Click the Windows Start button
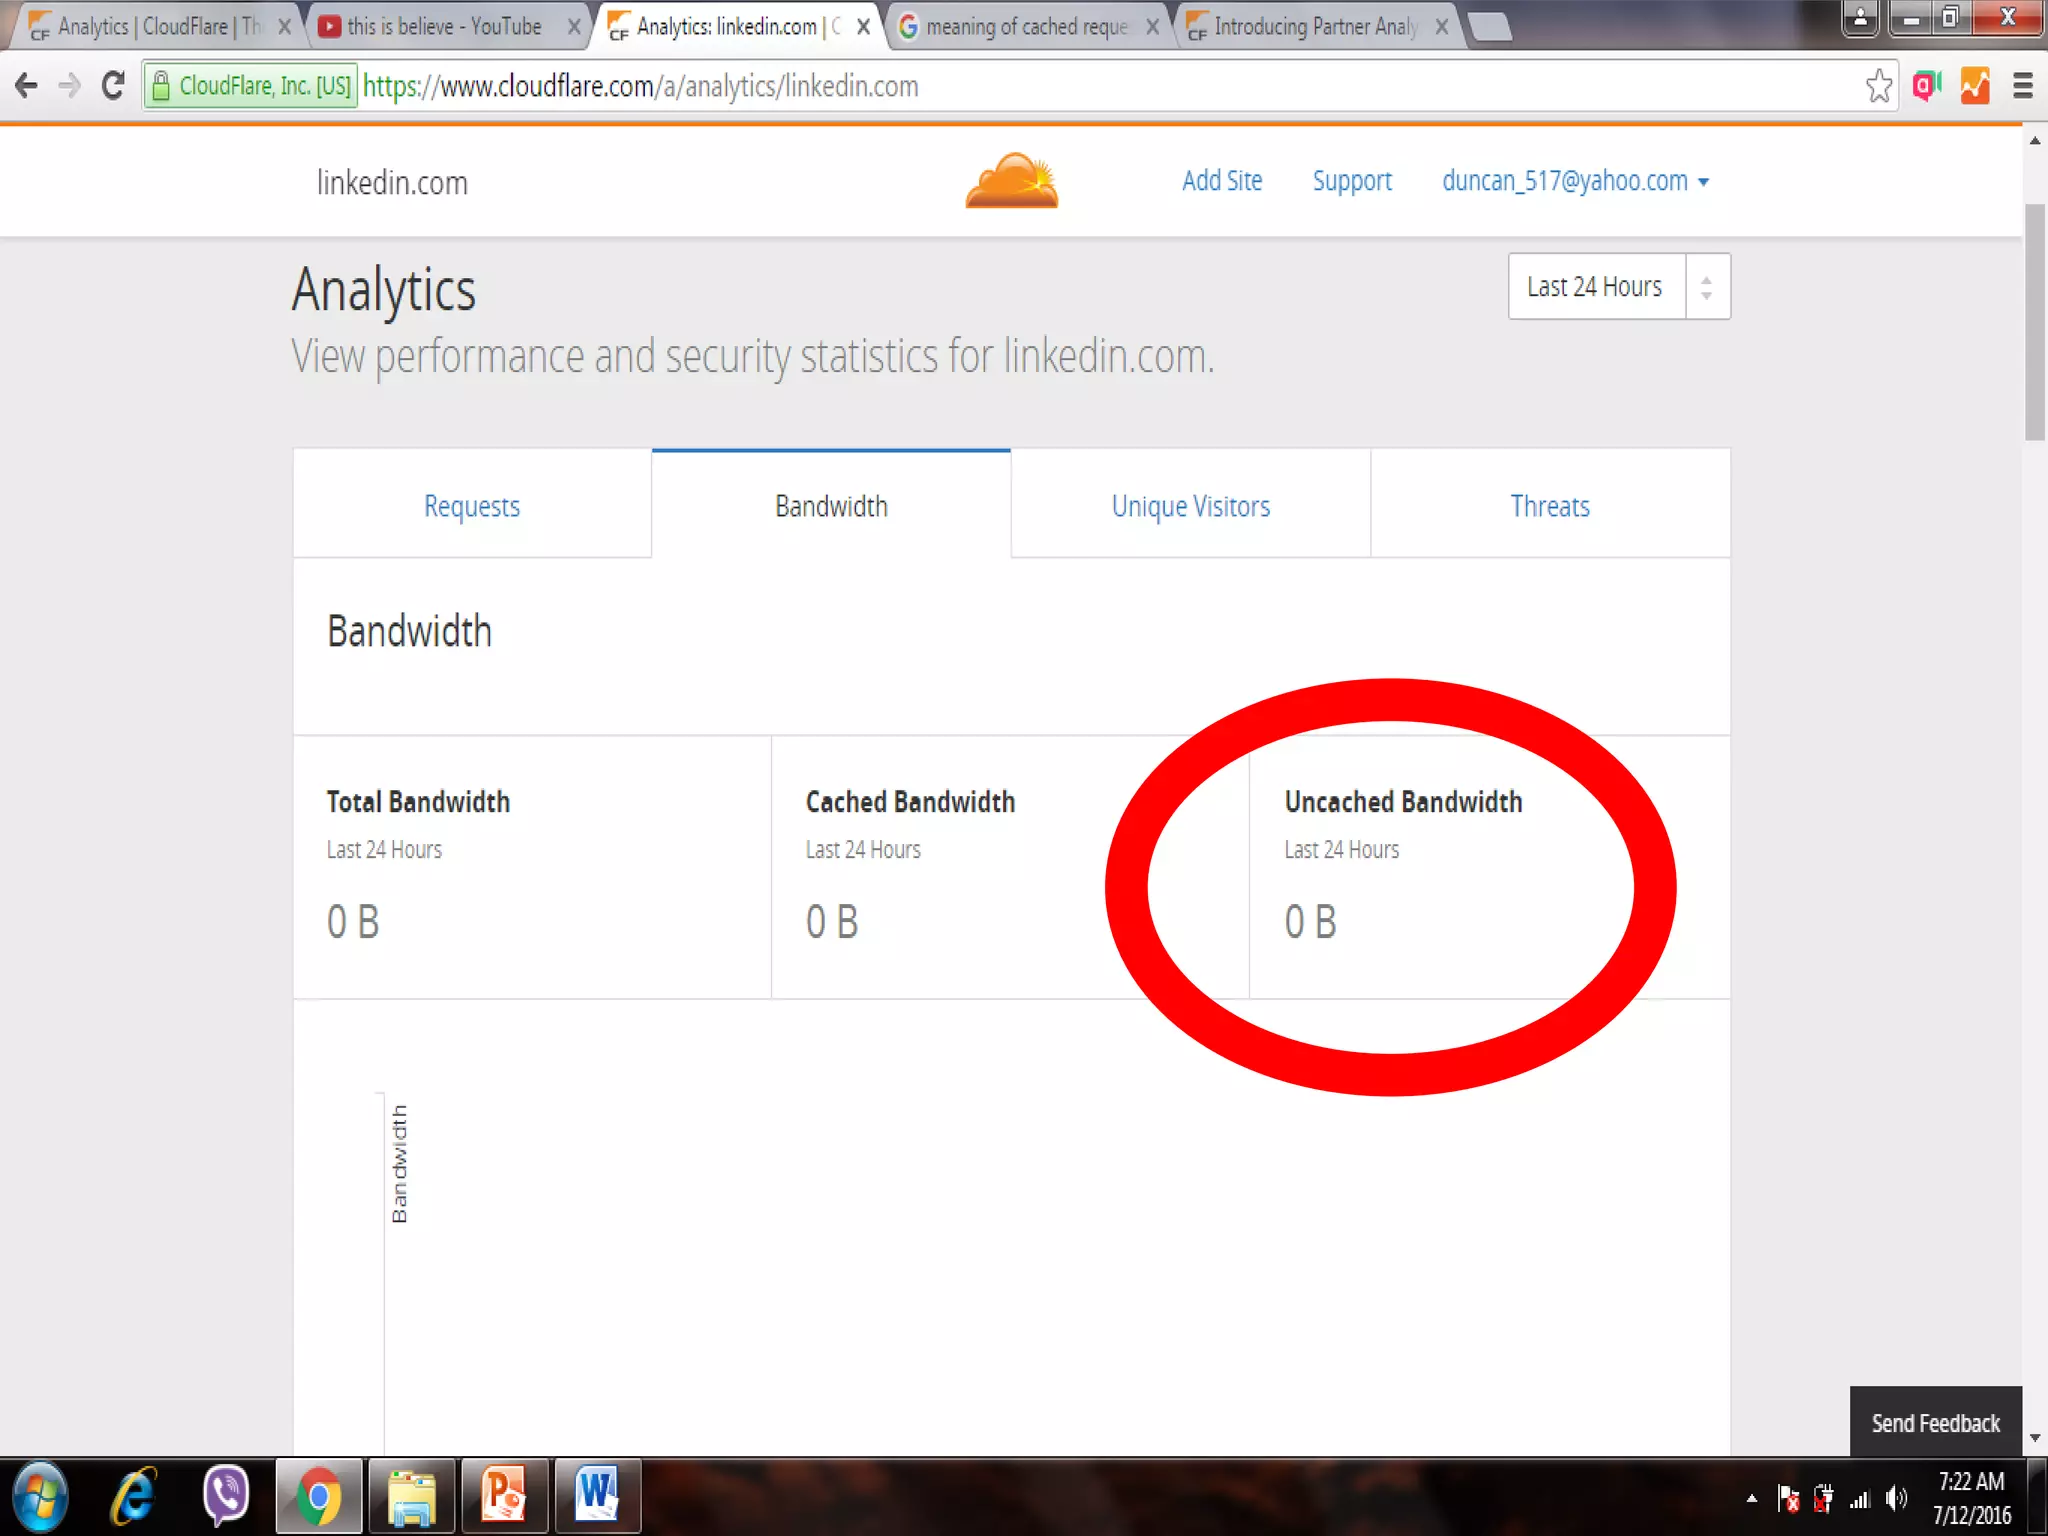 point(40,1496)
